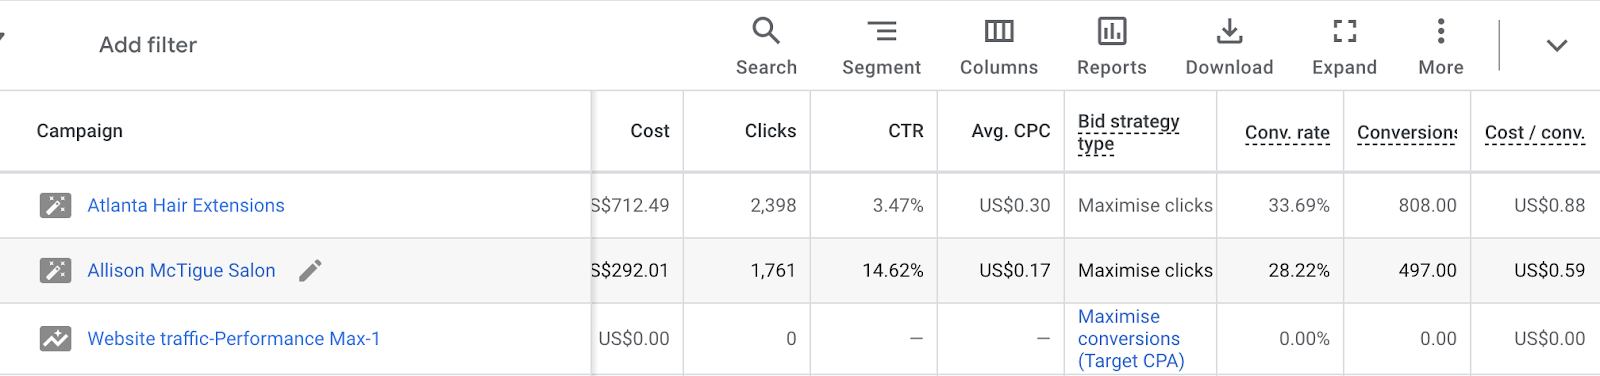Viewport: 1600px width, 376px height.
Task: Open Website traffic-Performance Max-1 campaign
Action: point(234,339)
